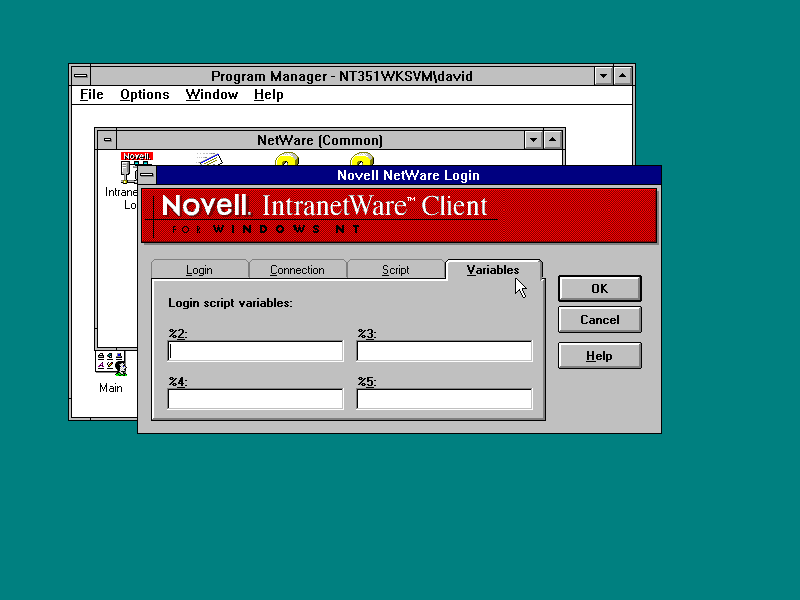Focus the %4 variable input field
The width and height of the screenshot is (800, 600).
click(256, 399)
